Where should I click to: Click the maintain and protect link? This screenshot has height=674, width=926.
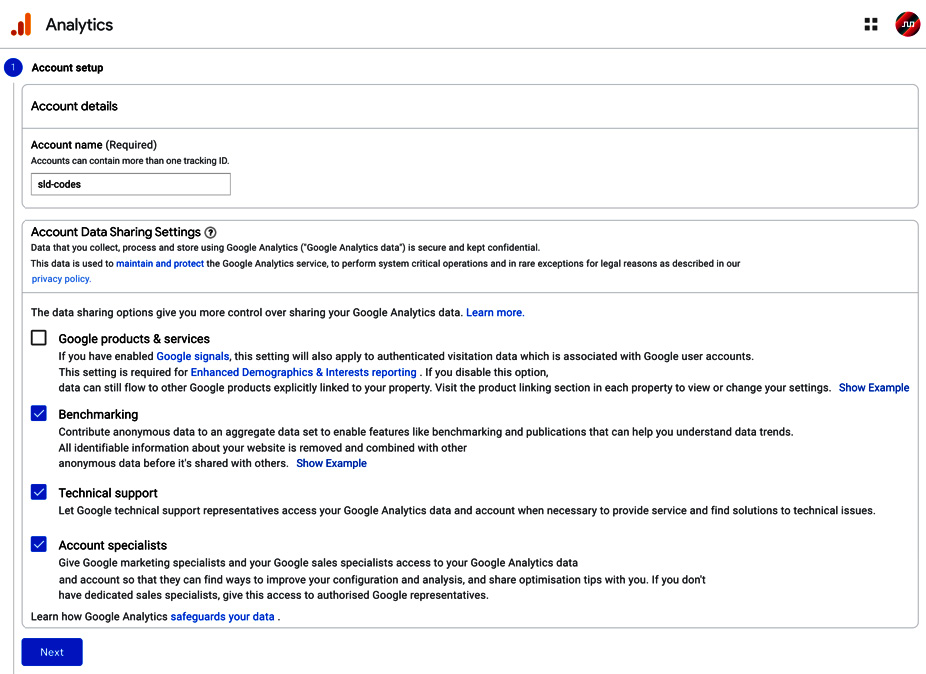tap(159, 263)
